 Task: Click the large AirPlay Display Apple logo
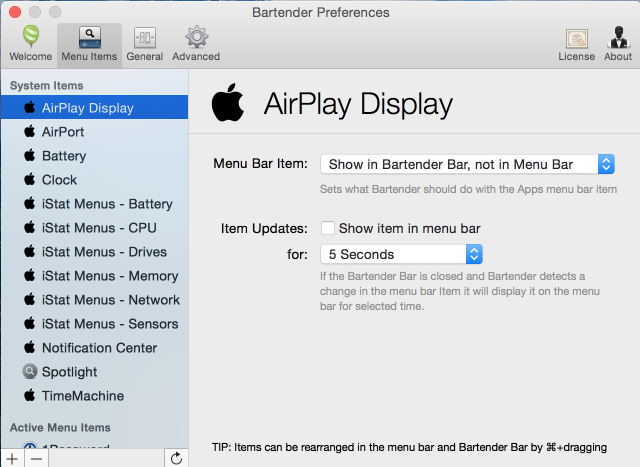[x=228, y=102]
